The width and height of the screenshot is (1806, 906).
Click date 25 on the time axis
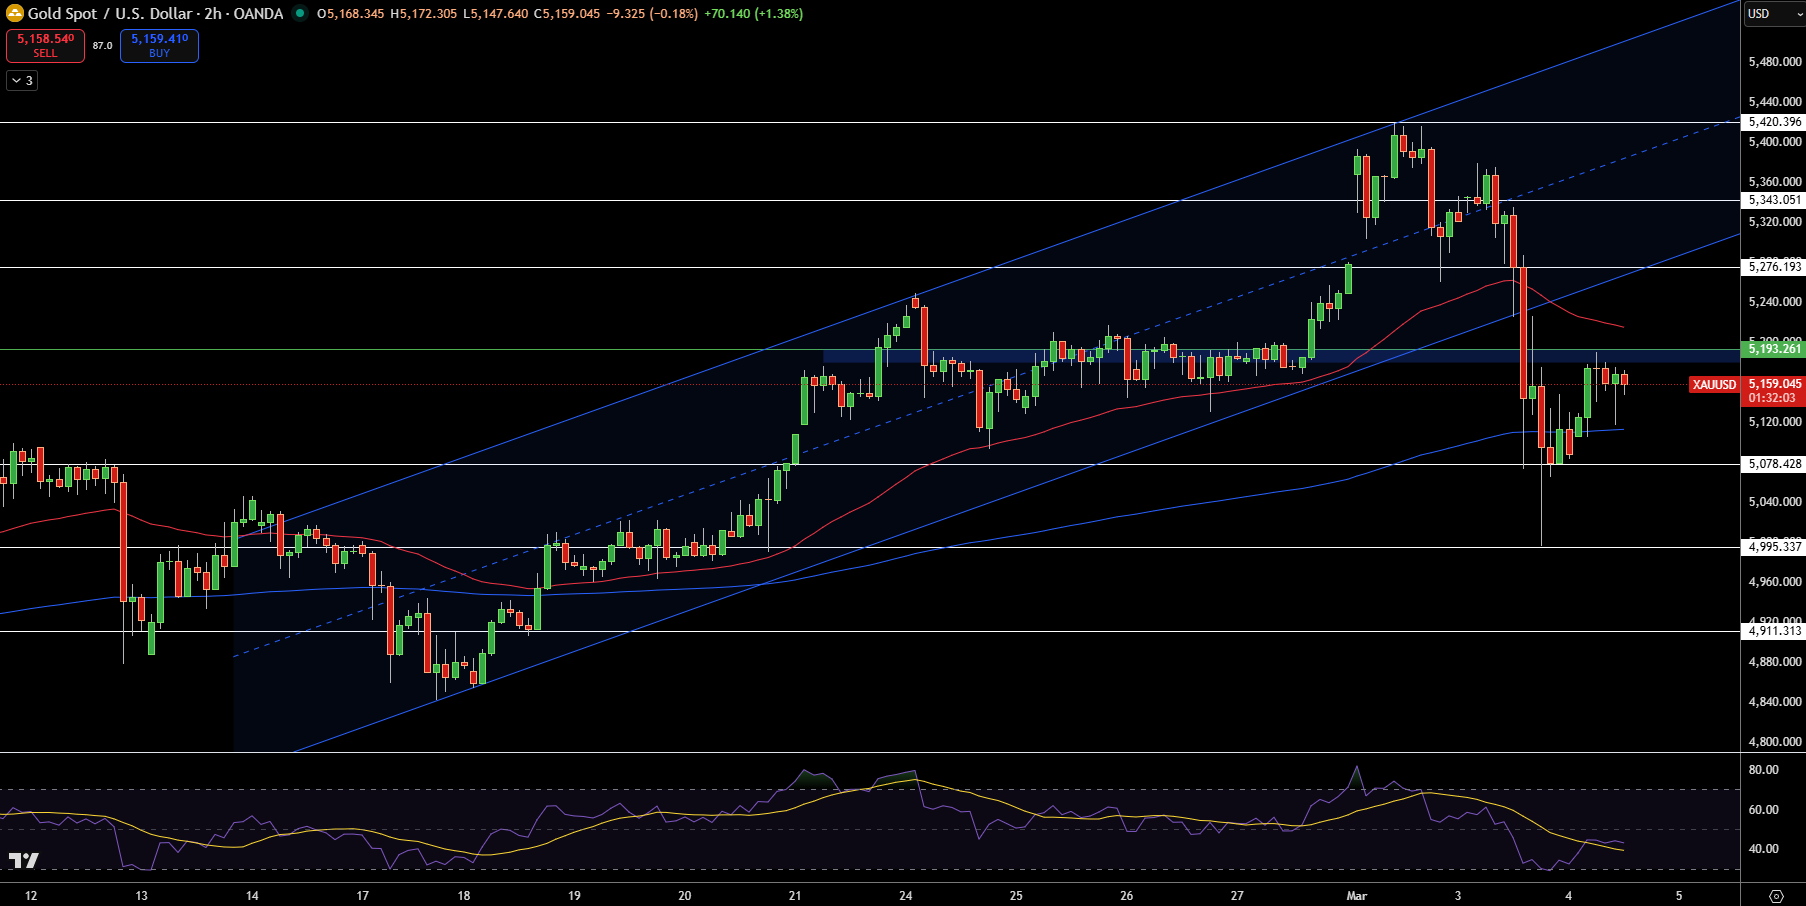click(x=1016, y=896)
